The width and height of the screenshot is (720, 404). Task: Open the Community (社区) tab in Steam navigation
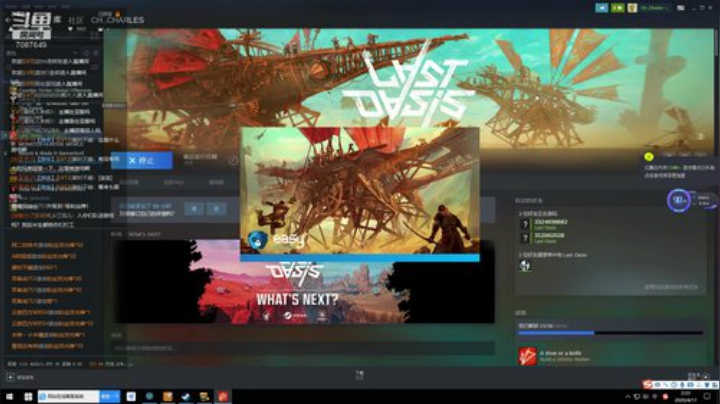[x=76, y=20]
